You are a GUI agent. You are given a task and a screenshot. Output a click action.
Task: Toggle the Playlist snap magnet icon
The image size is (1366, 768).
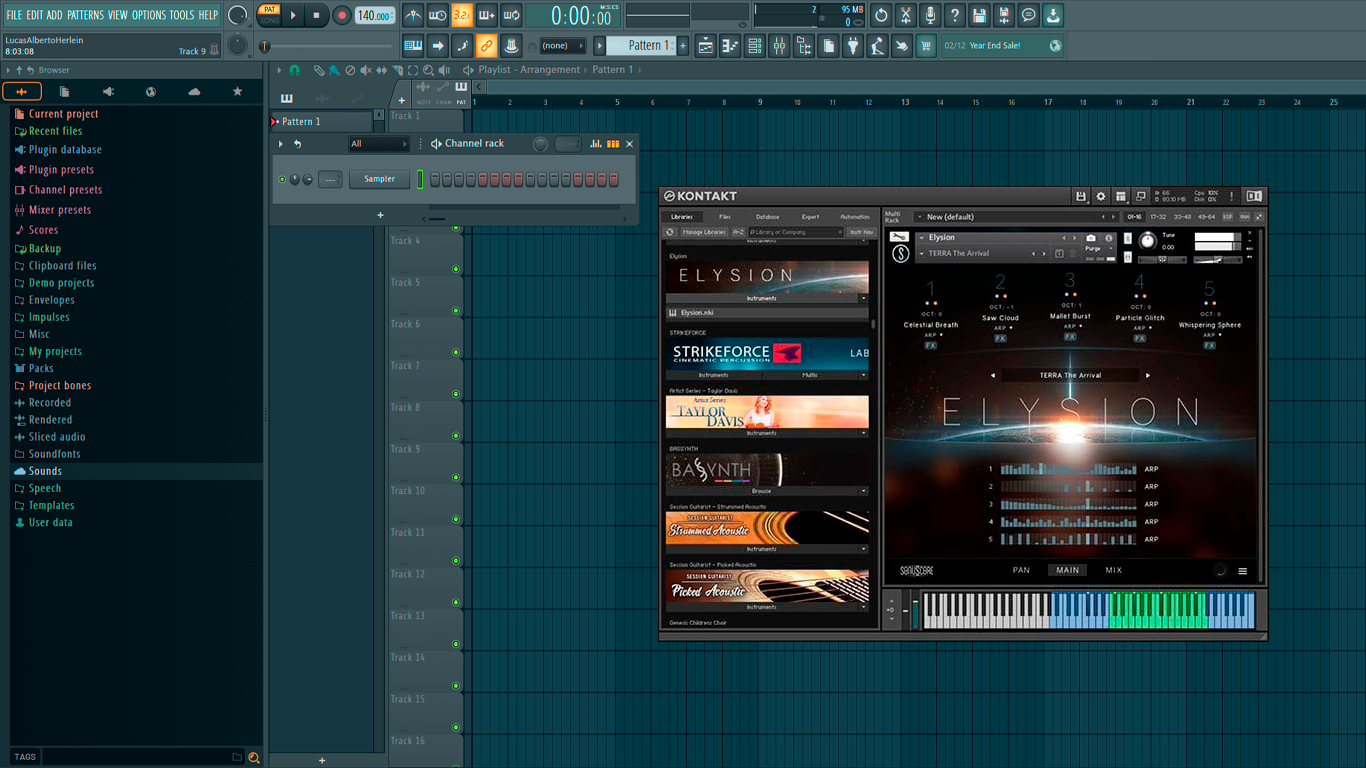[x=294, y=70]
